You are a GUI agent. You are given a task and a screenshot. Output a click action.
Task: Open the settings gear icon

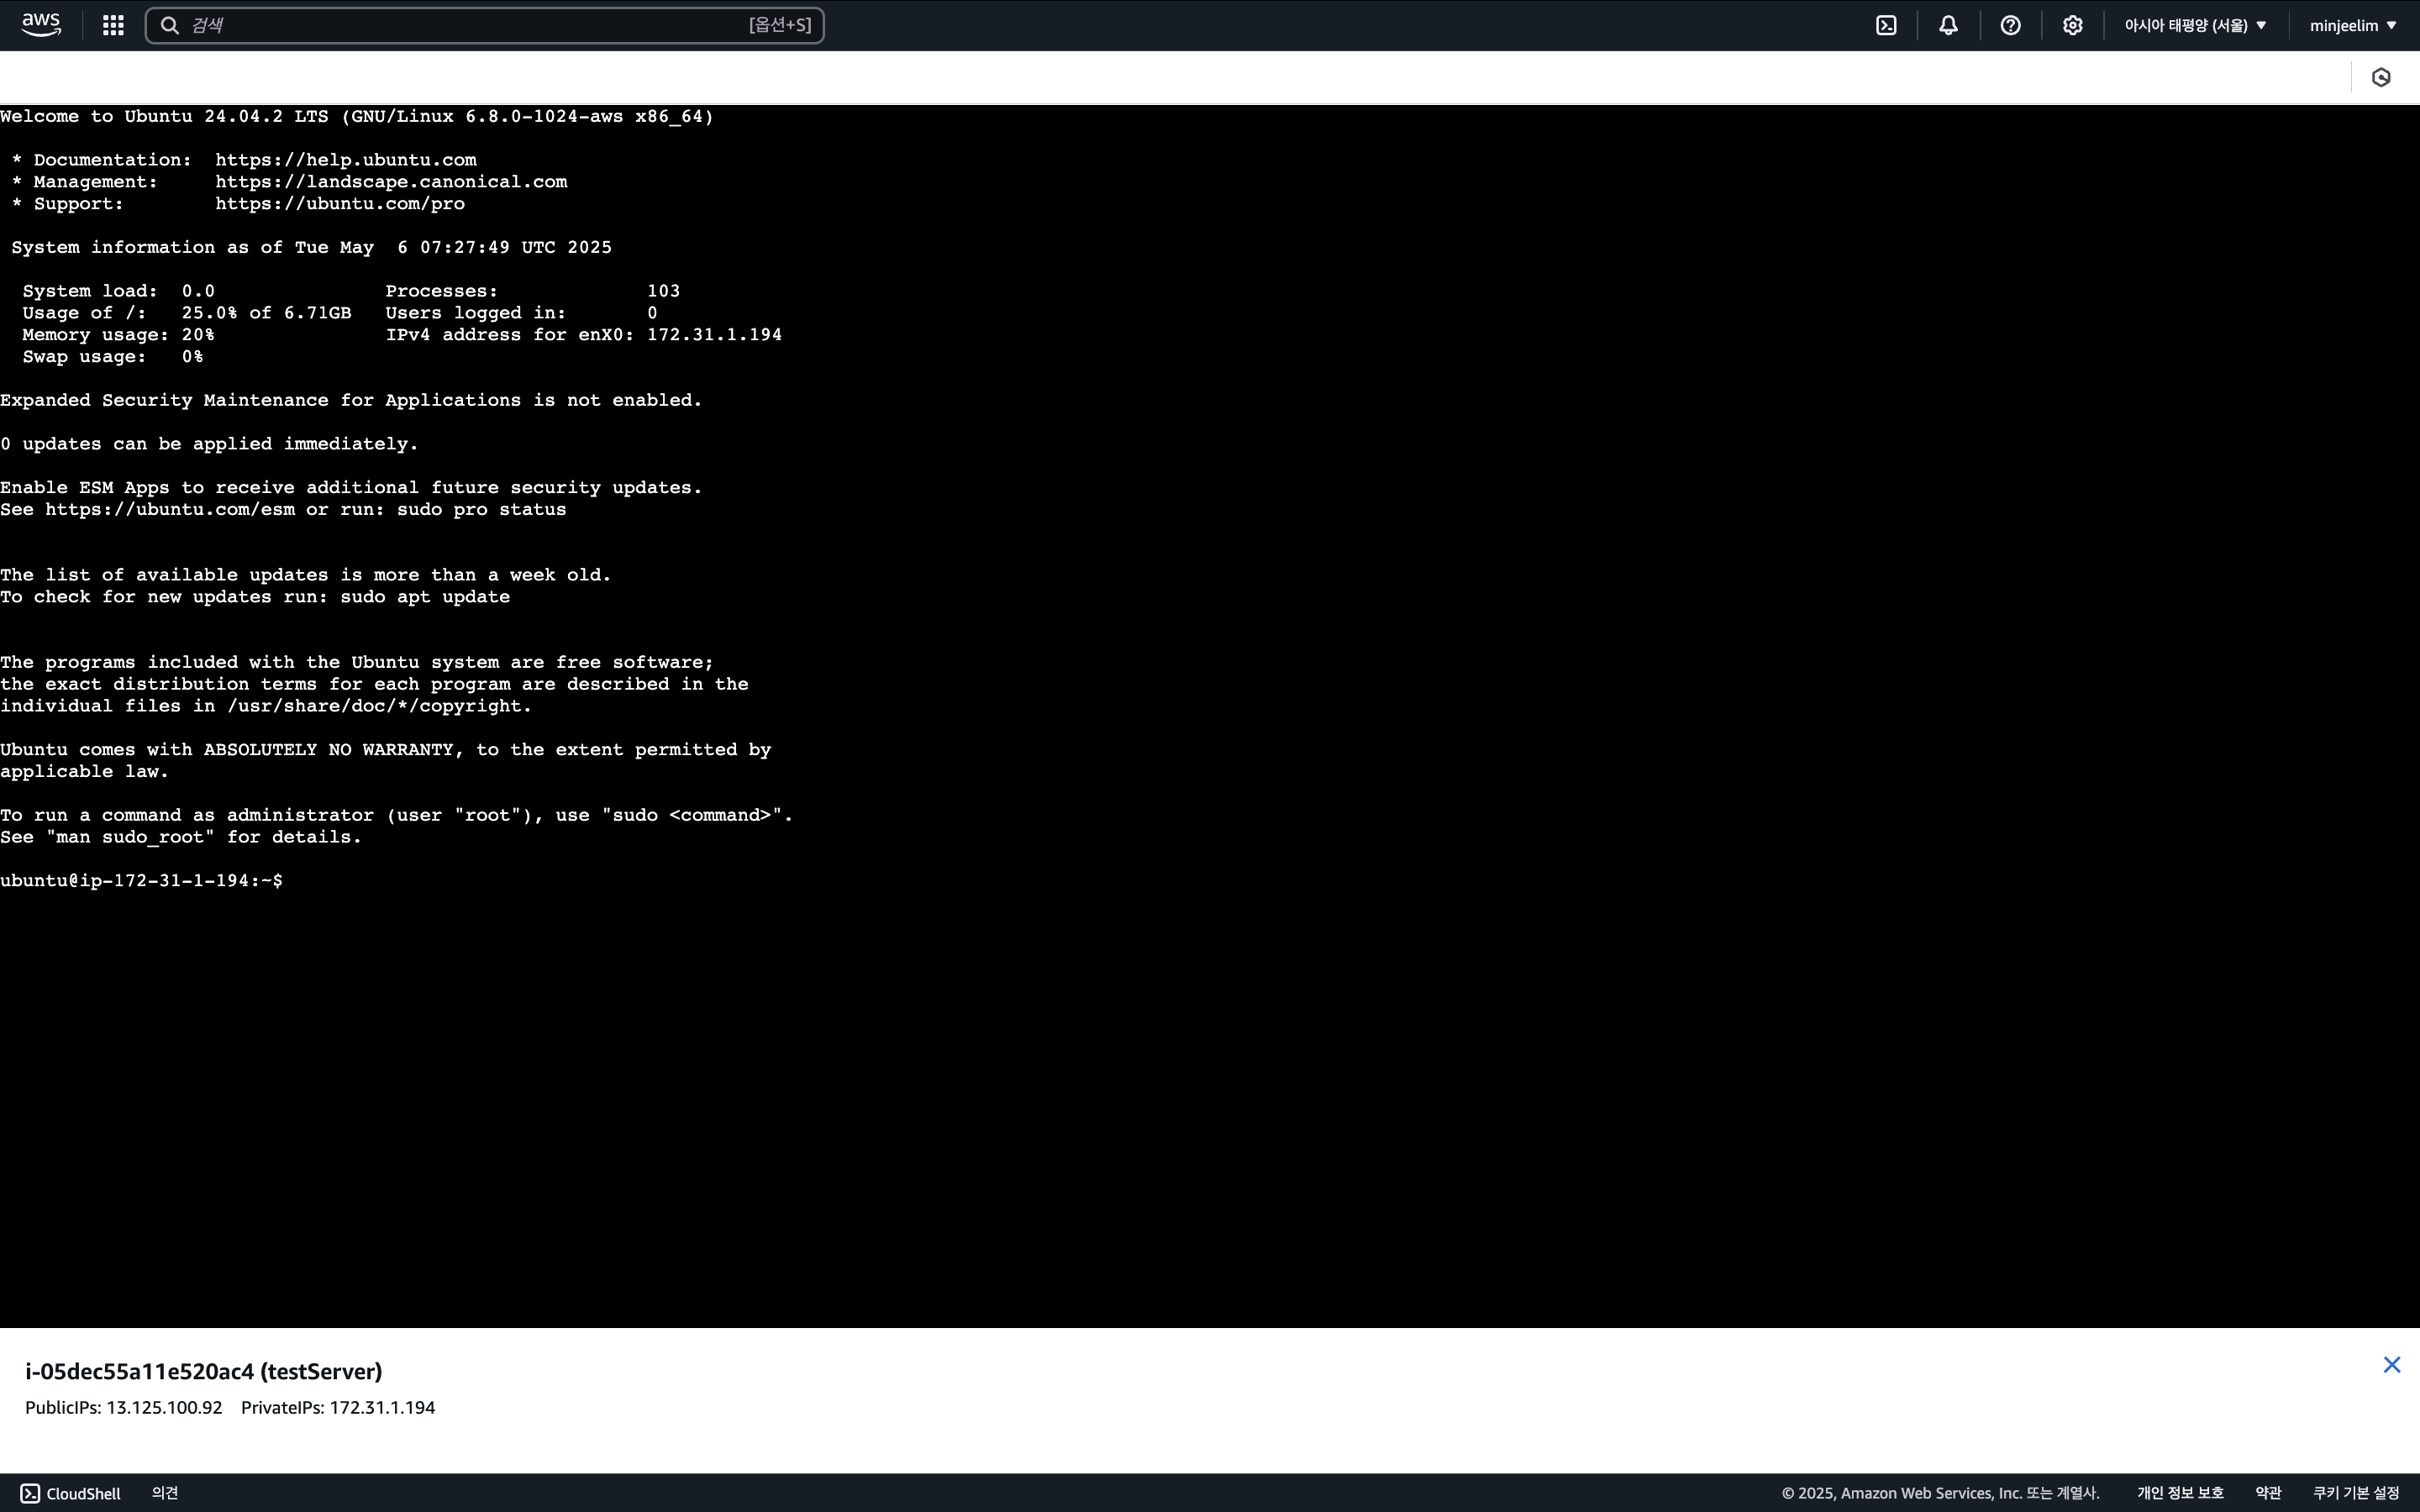(x=2072, y=25)
